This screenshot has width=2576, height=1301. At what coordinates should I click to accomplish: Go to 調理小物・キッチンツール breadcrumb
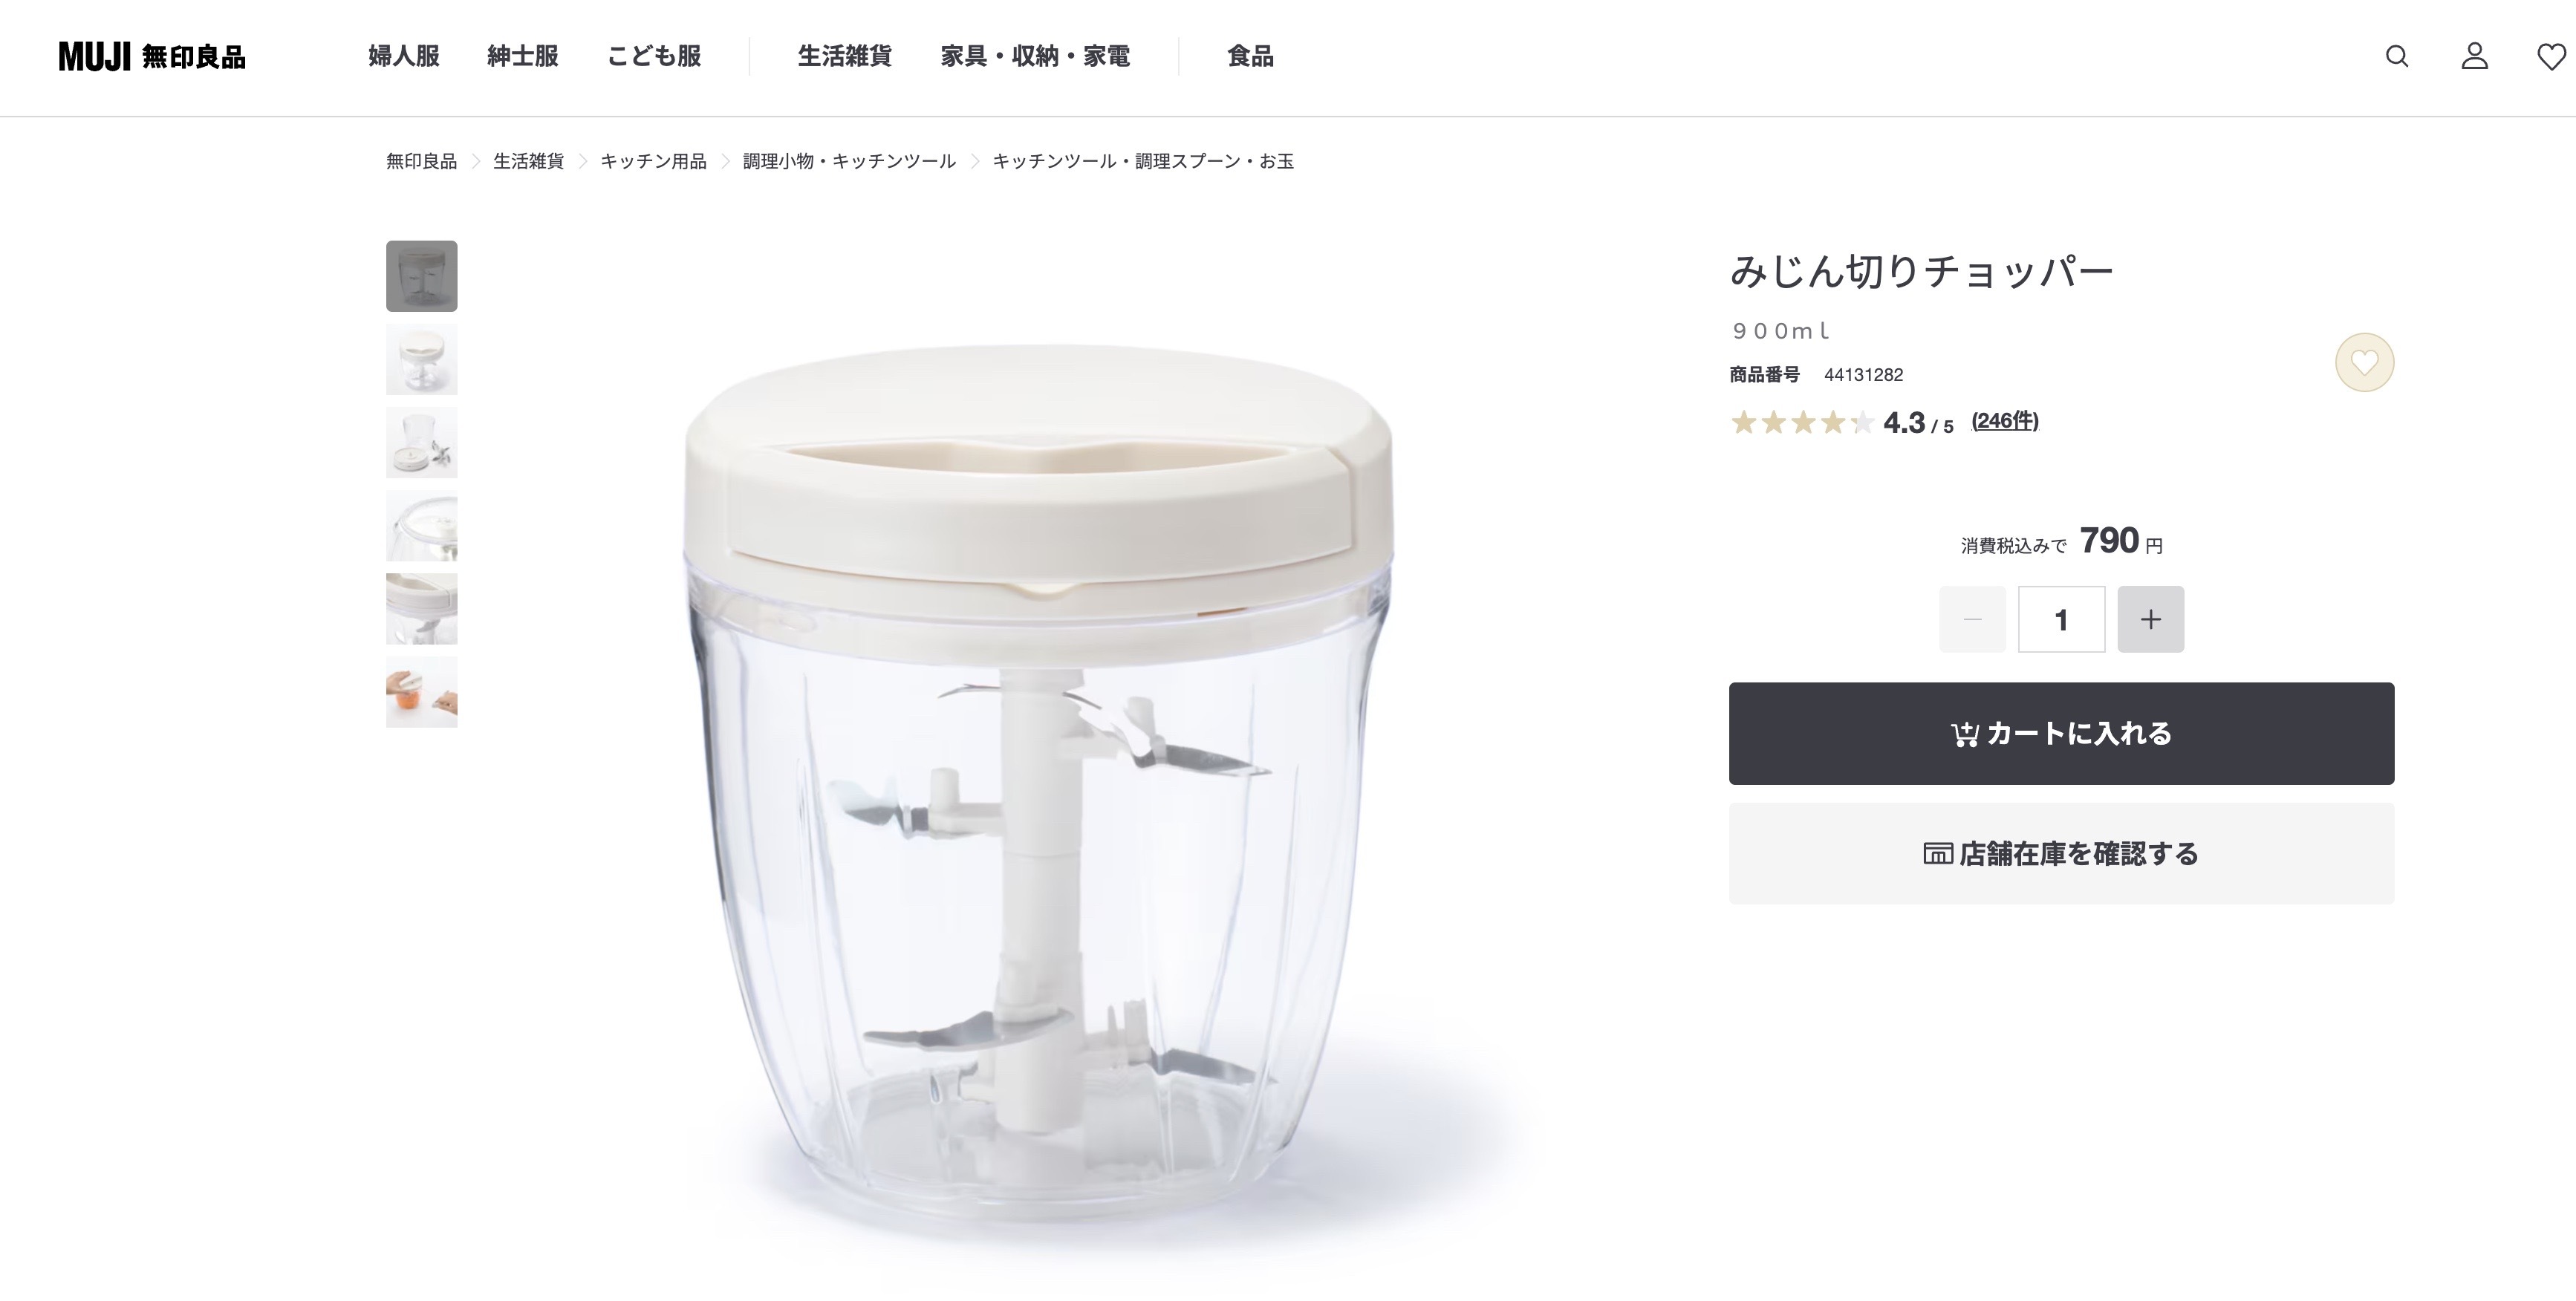849,161
